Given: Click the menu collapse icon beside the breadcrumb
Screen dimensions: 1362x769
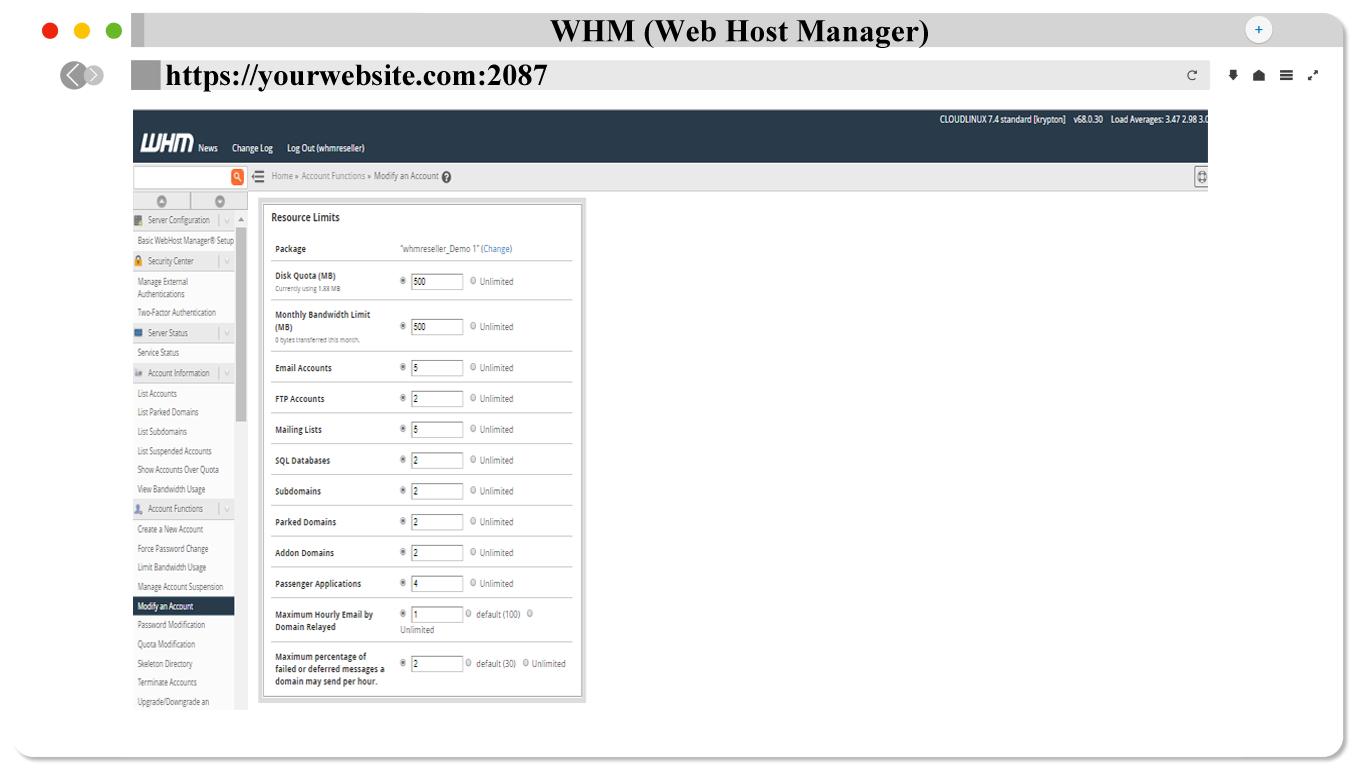Looking at the screenshot, I should point(258,176).
